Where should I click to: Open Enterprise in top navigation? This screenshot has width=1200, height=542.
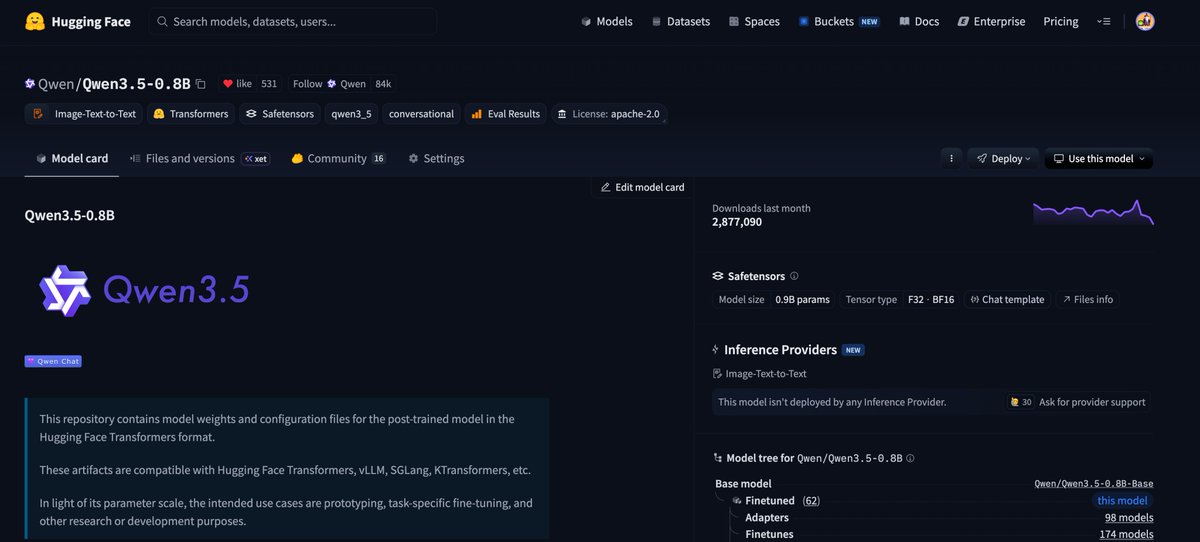(991, 21)
